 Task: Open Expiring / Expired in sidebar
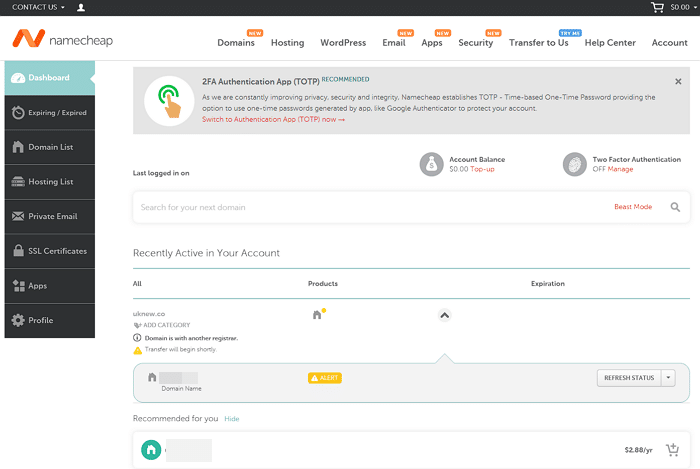[50, 112]
